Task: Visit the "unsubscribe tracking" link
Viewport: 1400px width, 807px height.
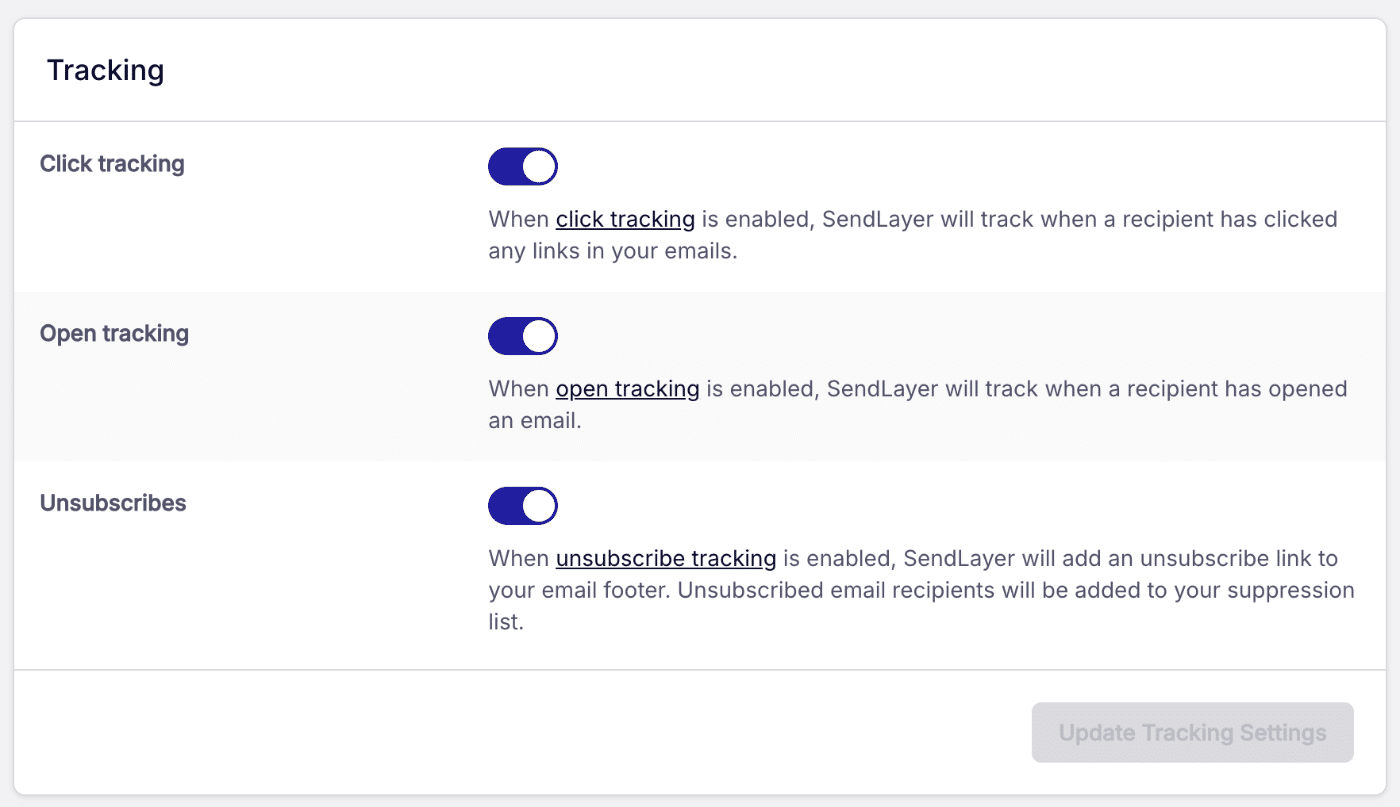Action: [665, 558]
